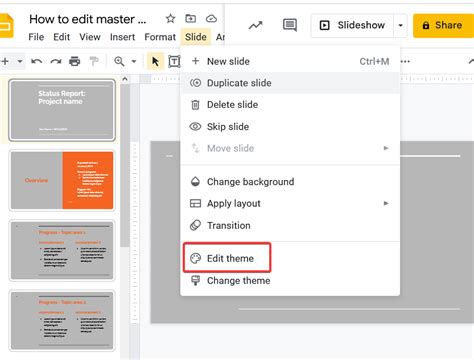Open the zoom level dropdown arrow
The width and height of the screenshot is (474, 360).
[134, 61]
